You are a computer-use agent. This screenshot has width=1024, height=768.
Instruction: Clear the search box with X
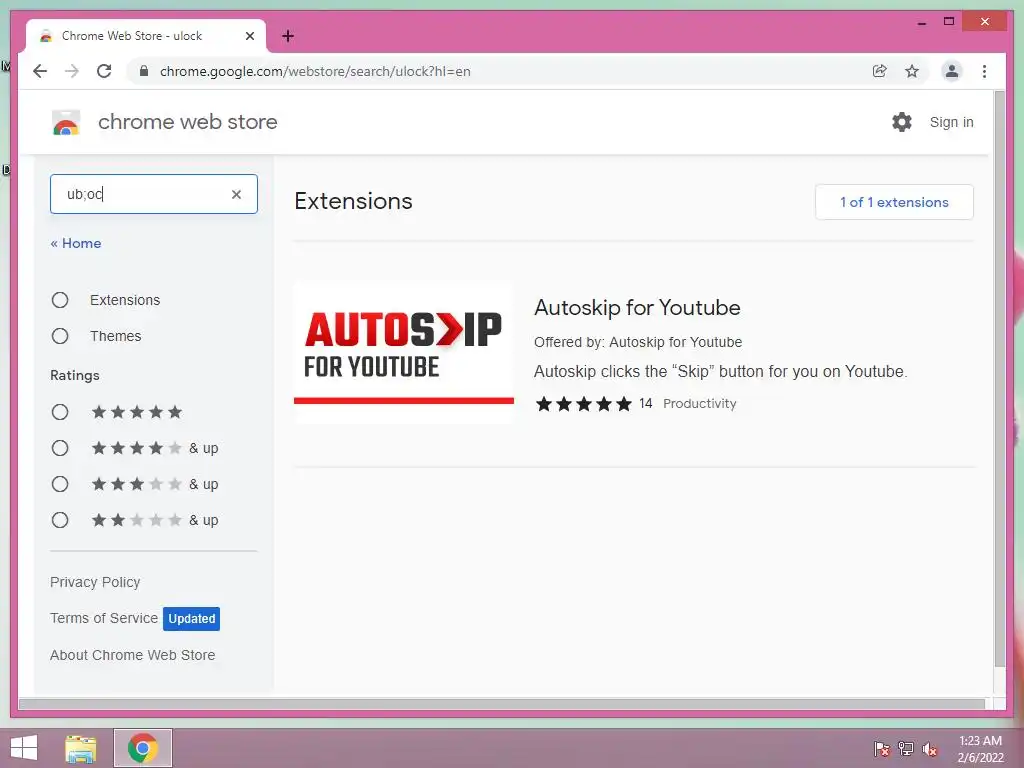click(x=236, y=194)
